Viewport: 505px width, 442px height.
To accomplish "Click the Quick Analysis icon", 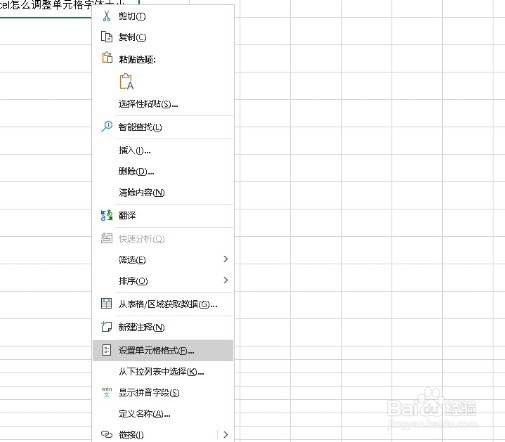I will pyautogui.click(x=107, y=238).
